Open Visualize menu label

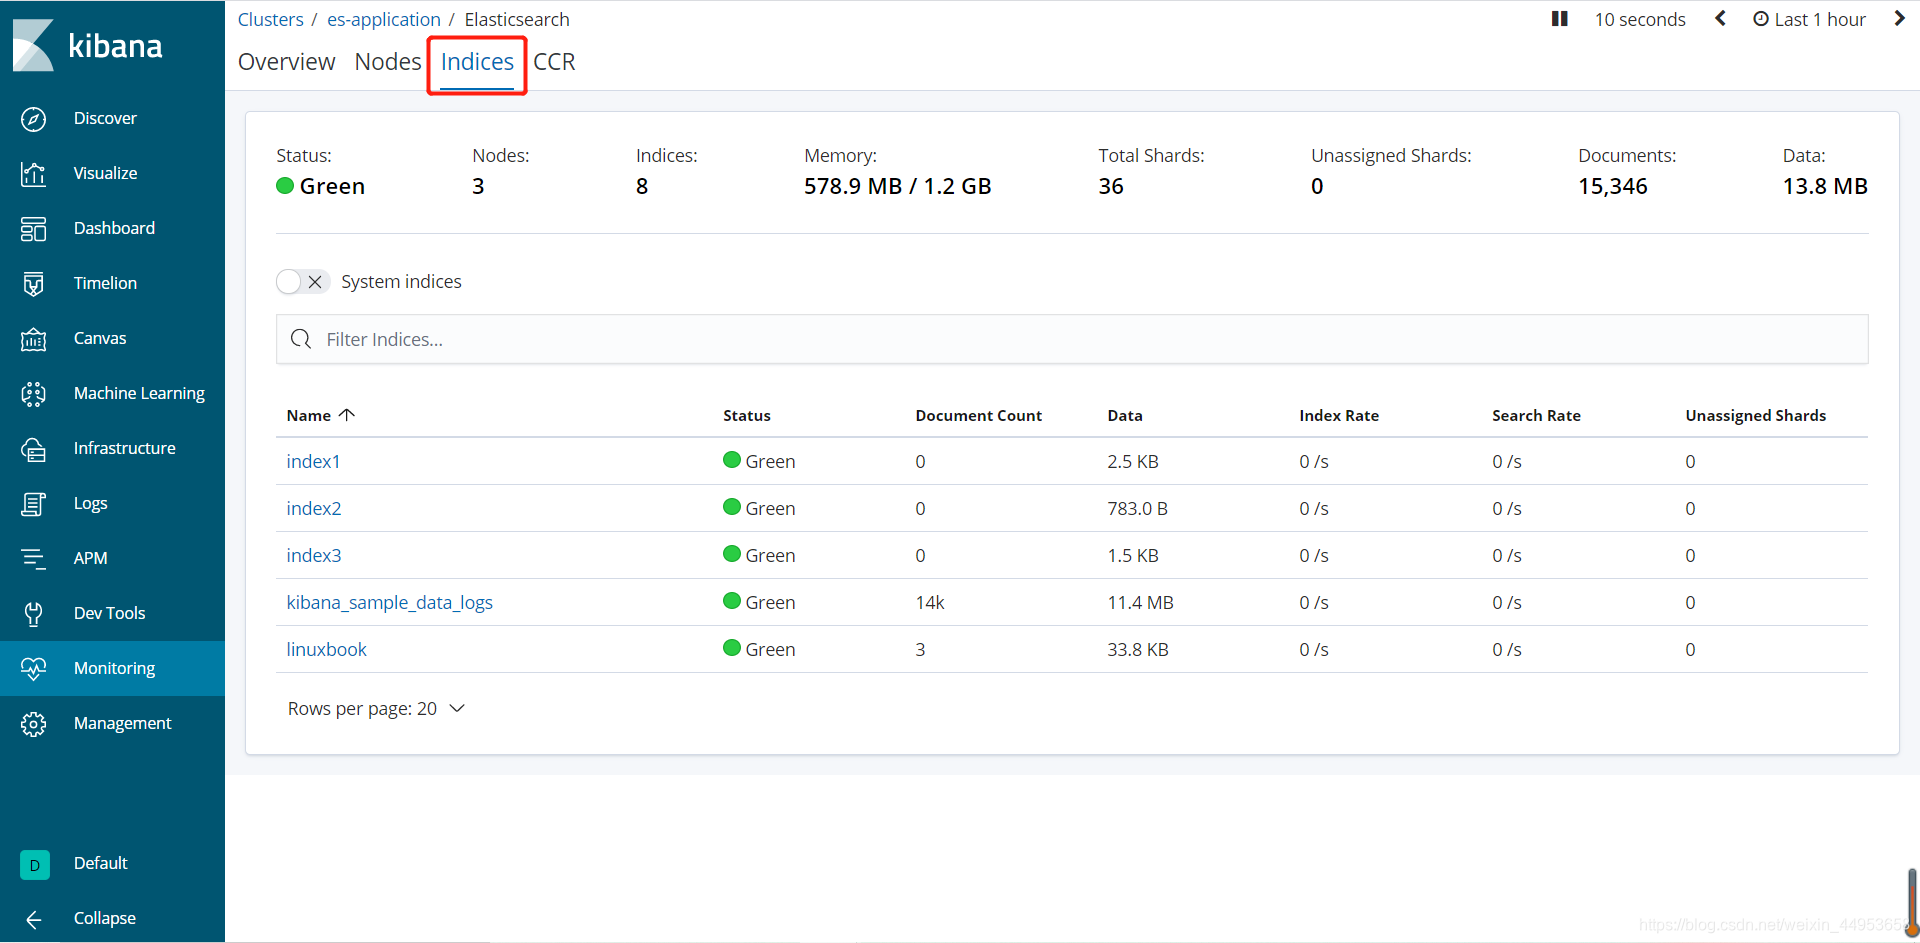pos(105,174)
